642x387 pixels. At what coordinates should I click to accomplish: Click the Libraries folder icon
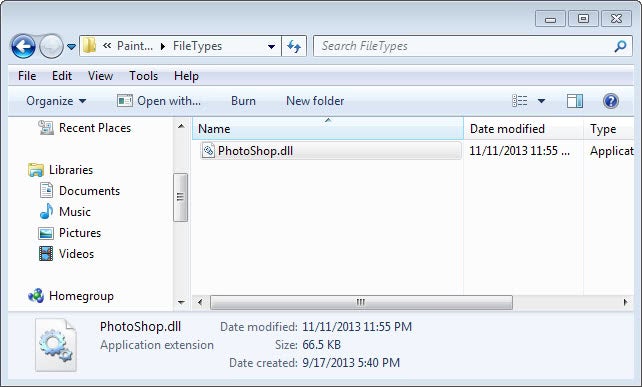36,170
